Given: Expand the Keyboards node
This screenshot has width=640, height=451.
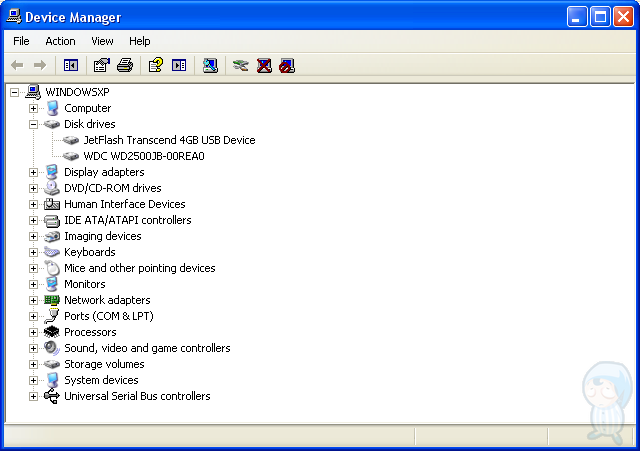Looking at the screenshot, I should coord(33,252).
